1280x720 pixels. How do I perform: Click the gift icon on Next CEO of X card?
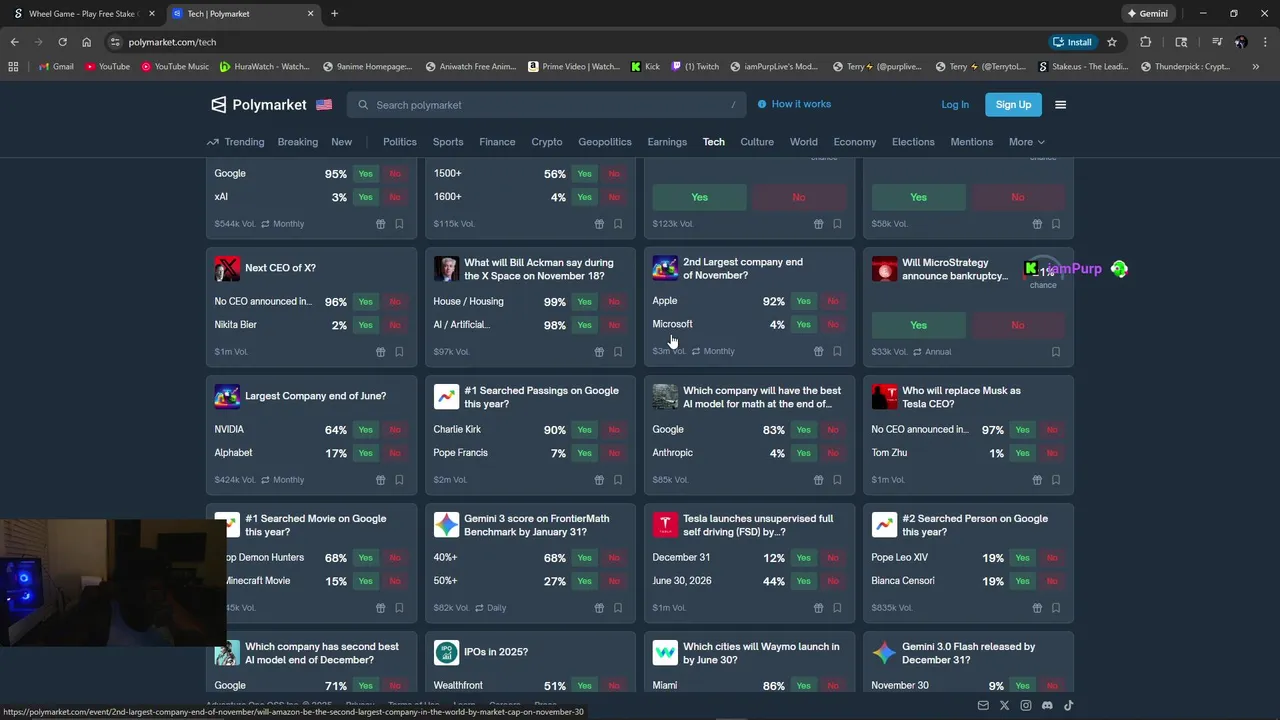(x=380, y=352)
